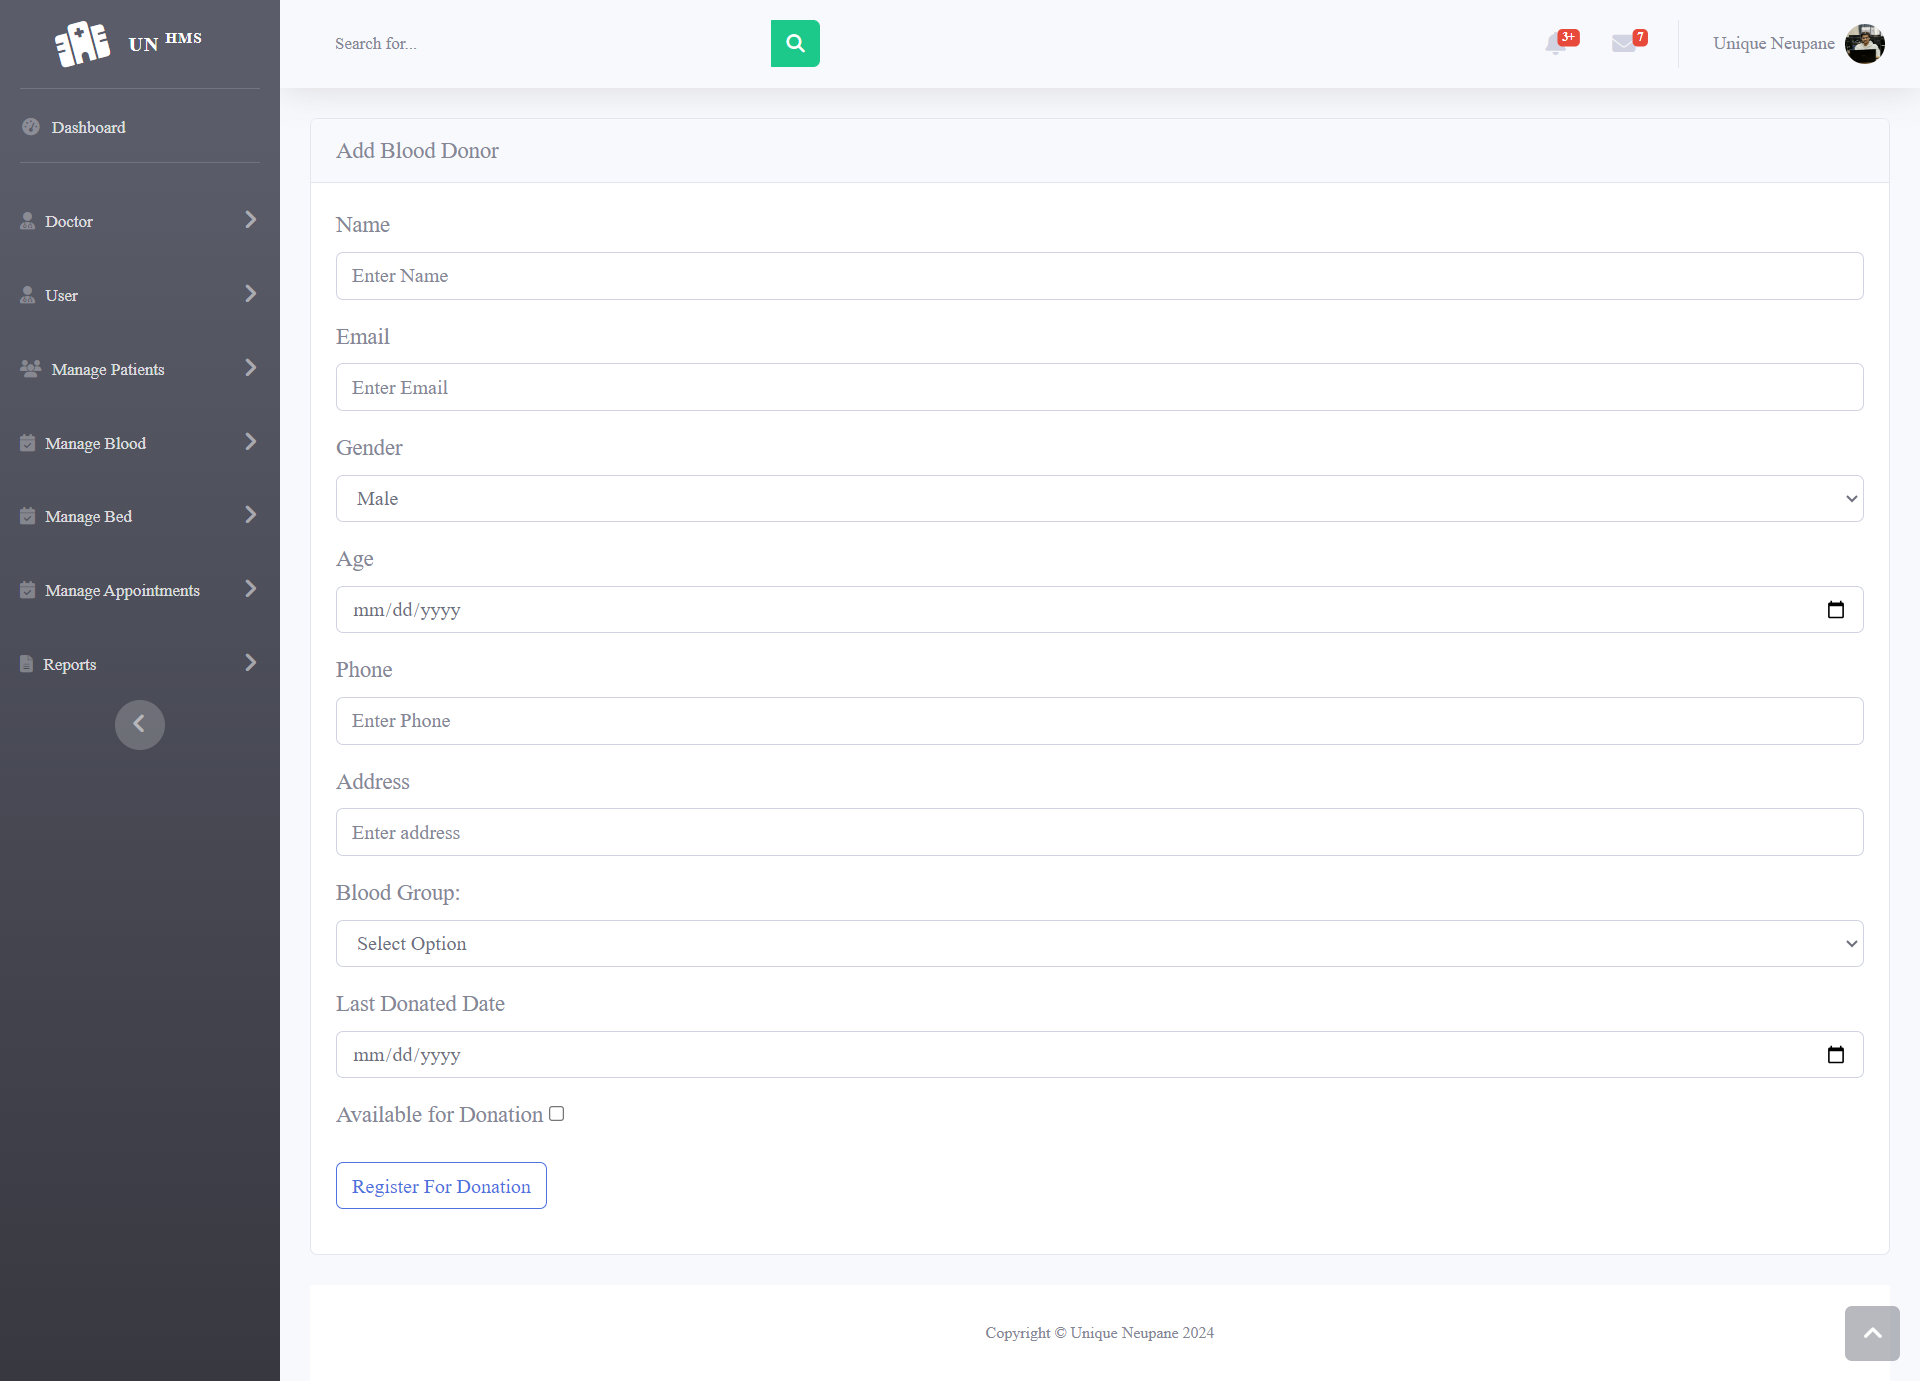The height and width of the screenshot is (1381, 1920).
Task: Click the Manage Patients sidebar icon
Action: 28,368
